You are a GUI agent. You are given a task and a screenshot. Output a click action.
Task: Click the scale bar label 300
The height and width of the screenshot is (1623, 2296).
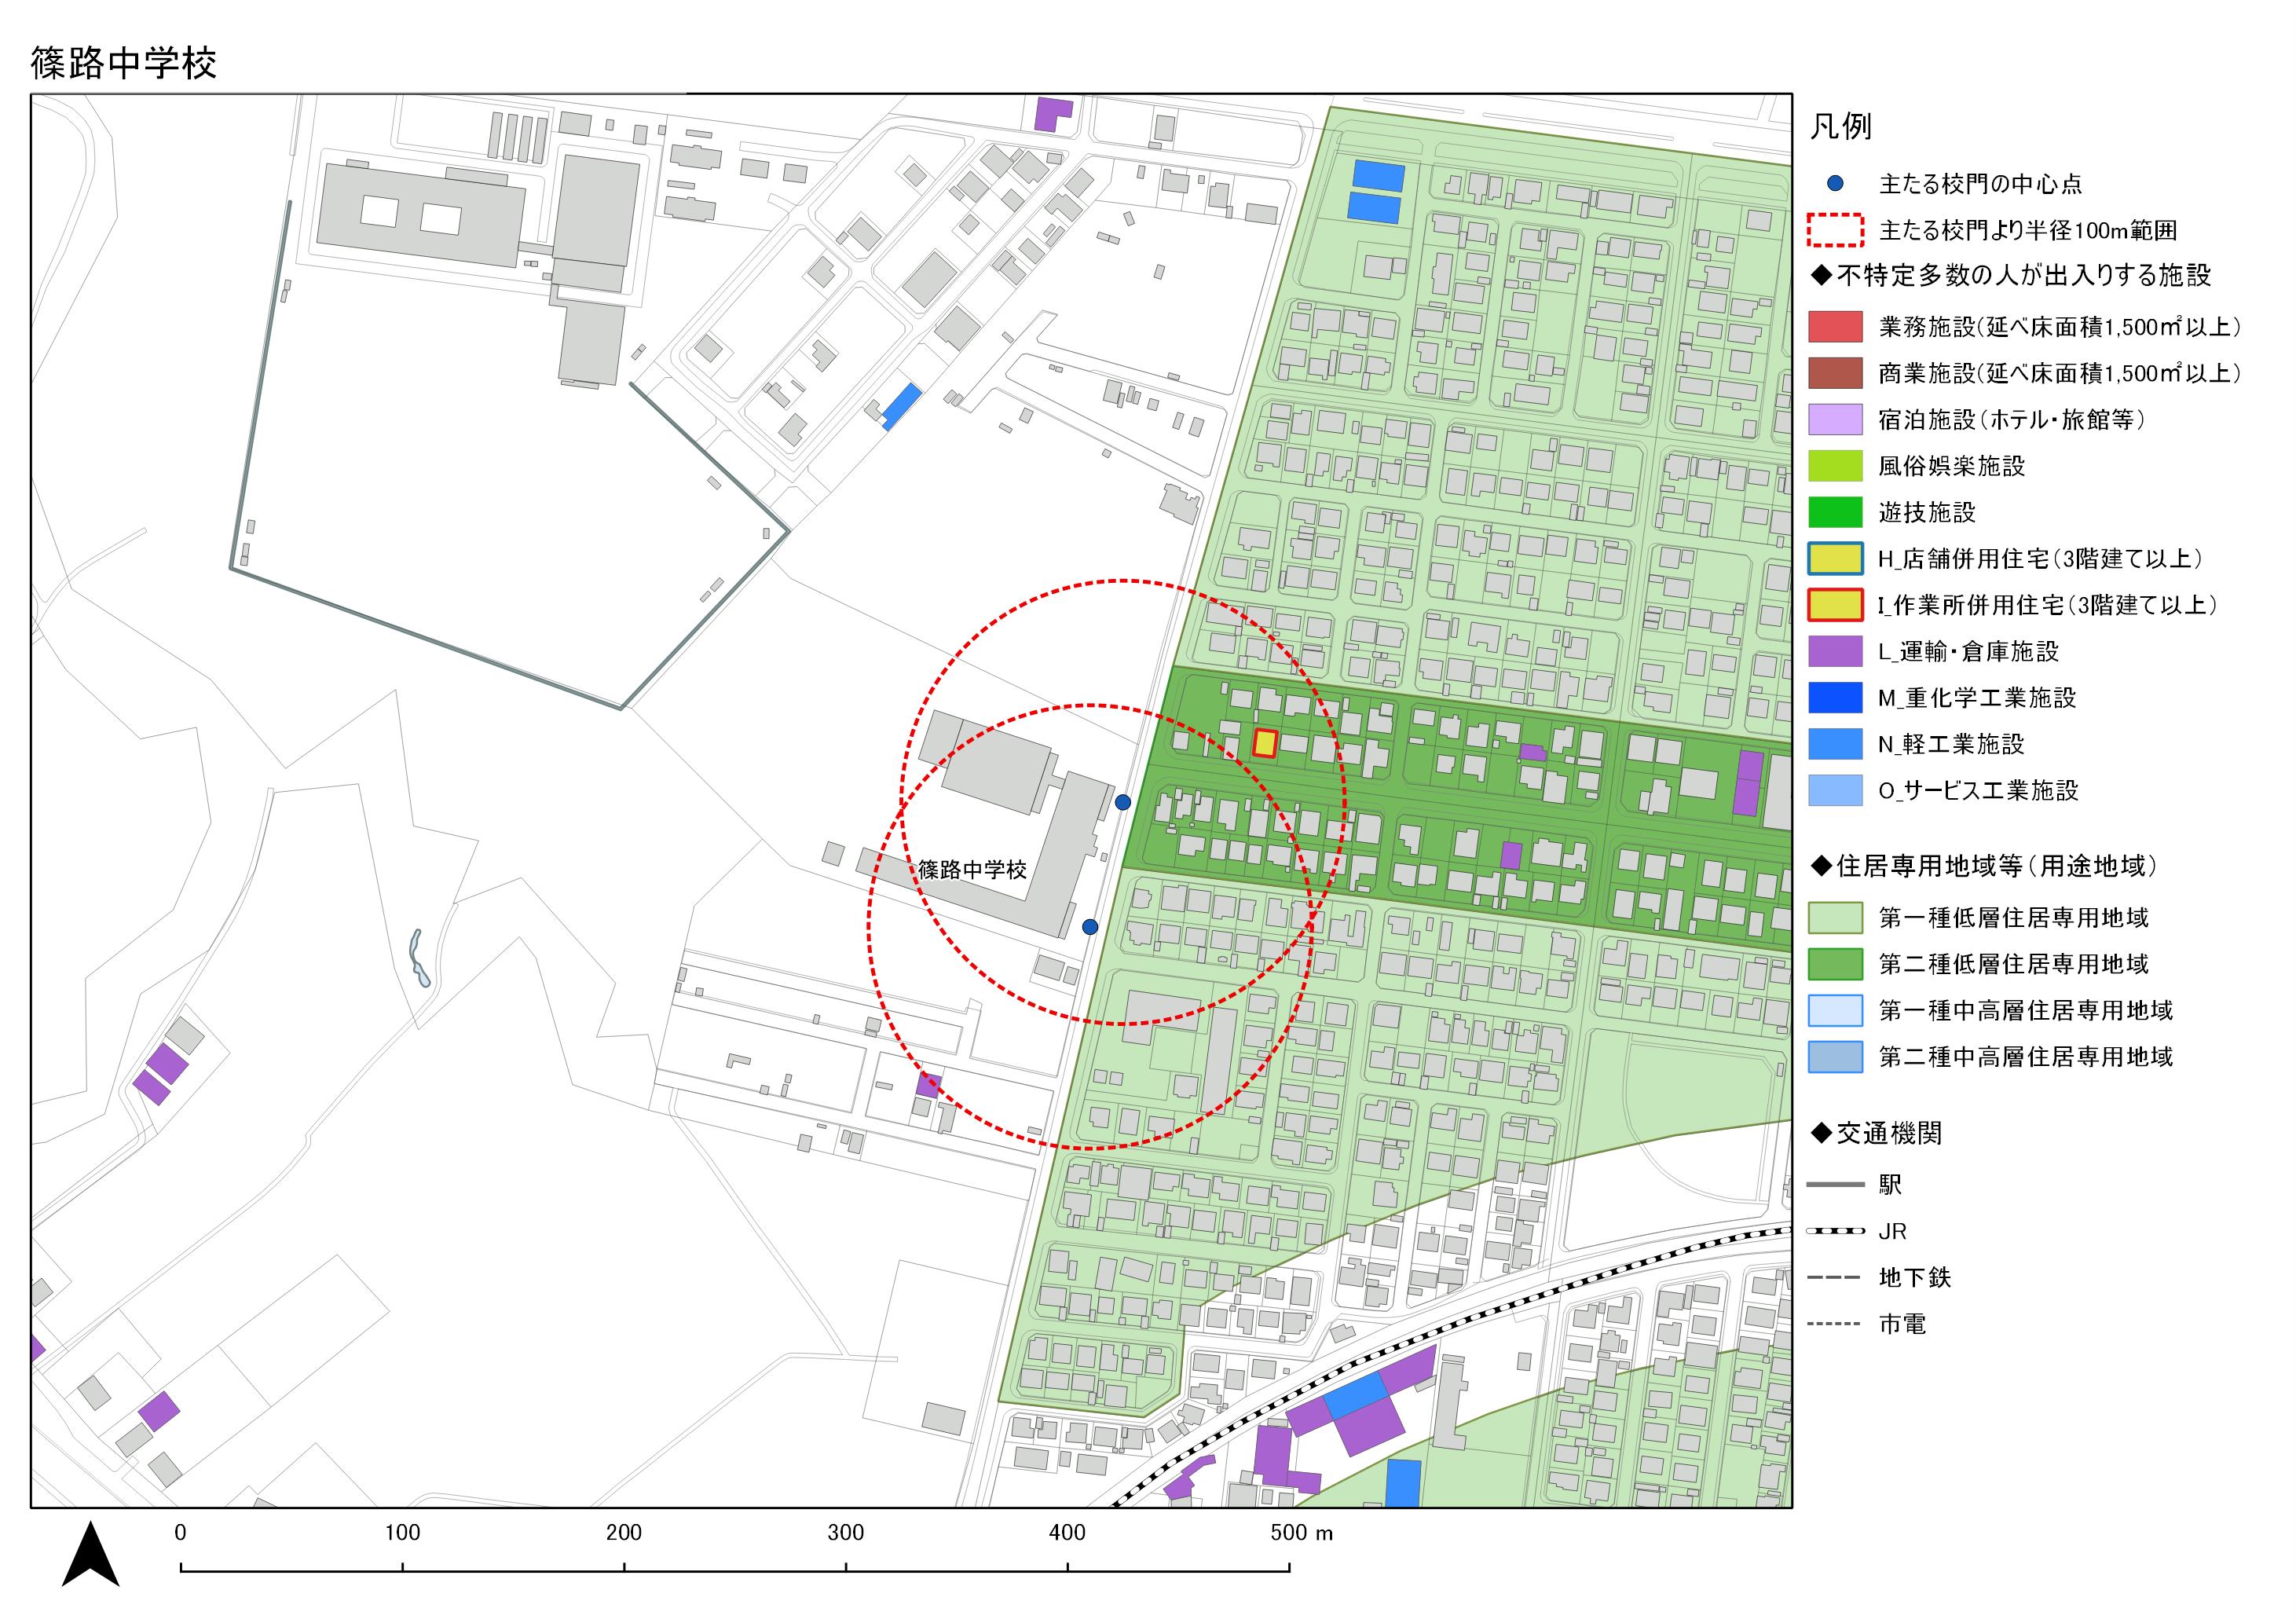(846, 1533)
